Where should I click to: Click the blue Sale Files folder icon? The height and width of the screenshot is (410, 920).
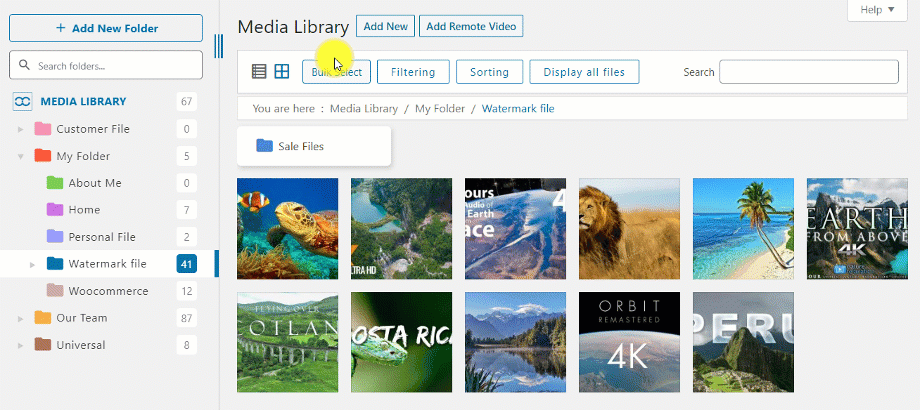[264, 146]
